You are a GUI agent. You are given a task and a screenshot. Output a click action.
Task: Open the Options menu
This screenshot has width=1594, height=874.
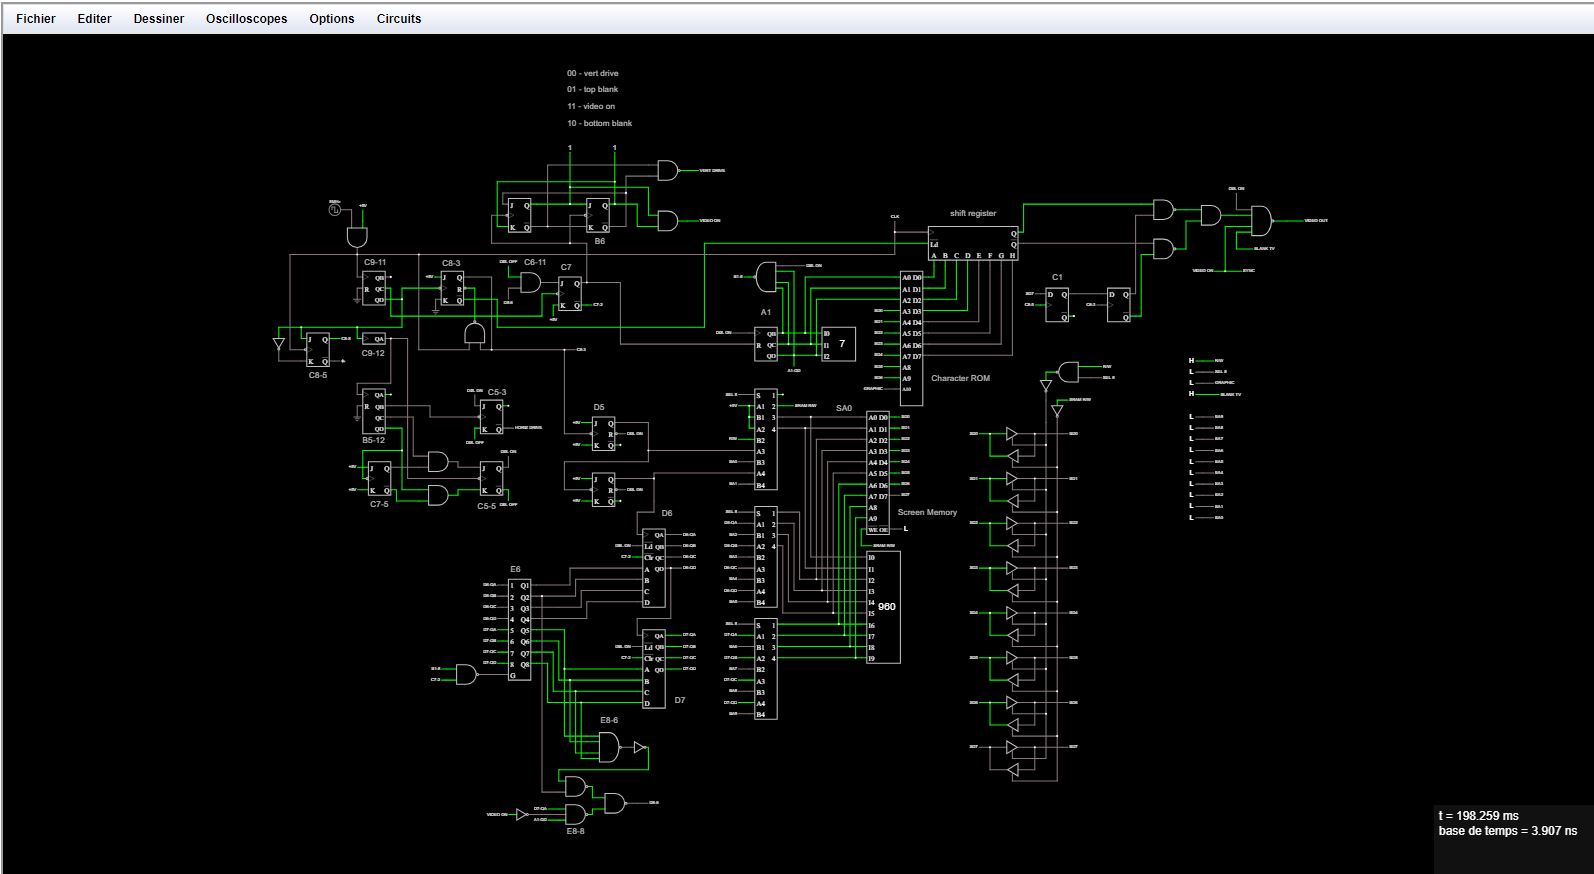click(x=332, y=19)
